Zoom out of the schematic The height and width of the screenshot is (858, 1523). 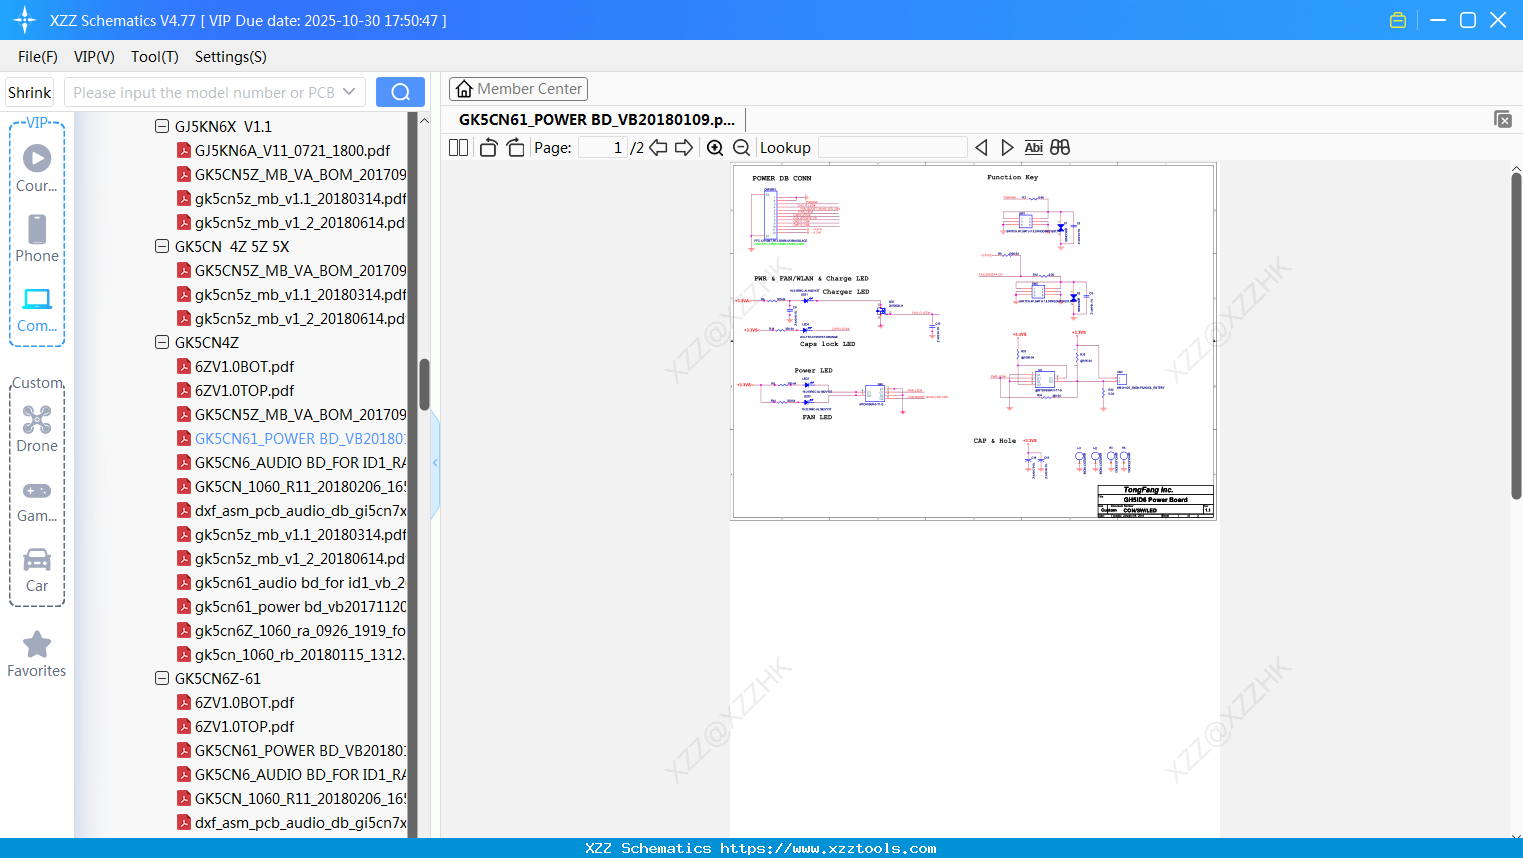pos(741,148)
